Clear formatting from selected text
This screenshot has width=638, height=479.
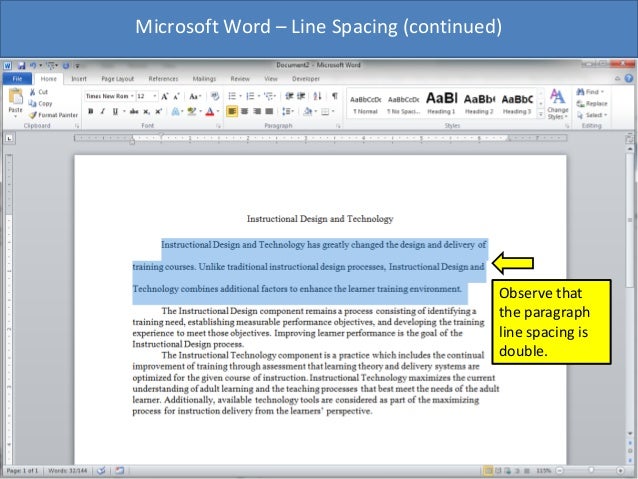click(215, 96)
